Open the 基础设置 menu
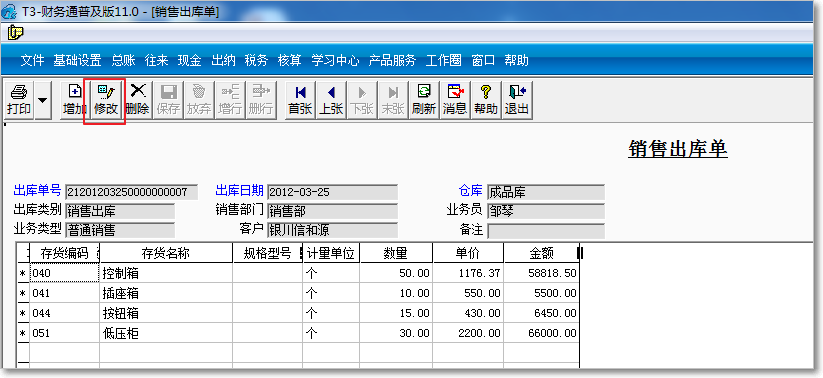The width and height of the screenshot is (823, 378). pos(77,60)
